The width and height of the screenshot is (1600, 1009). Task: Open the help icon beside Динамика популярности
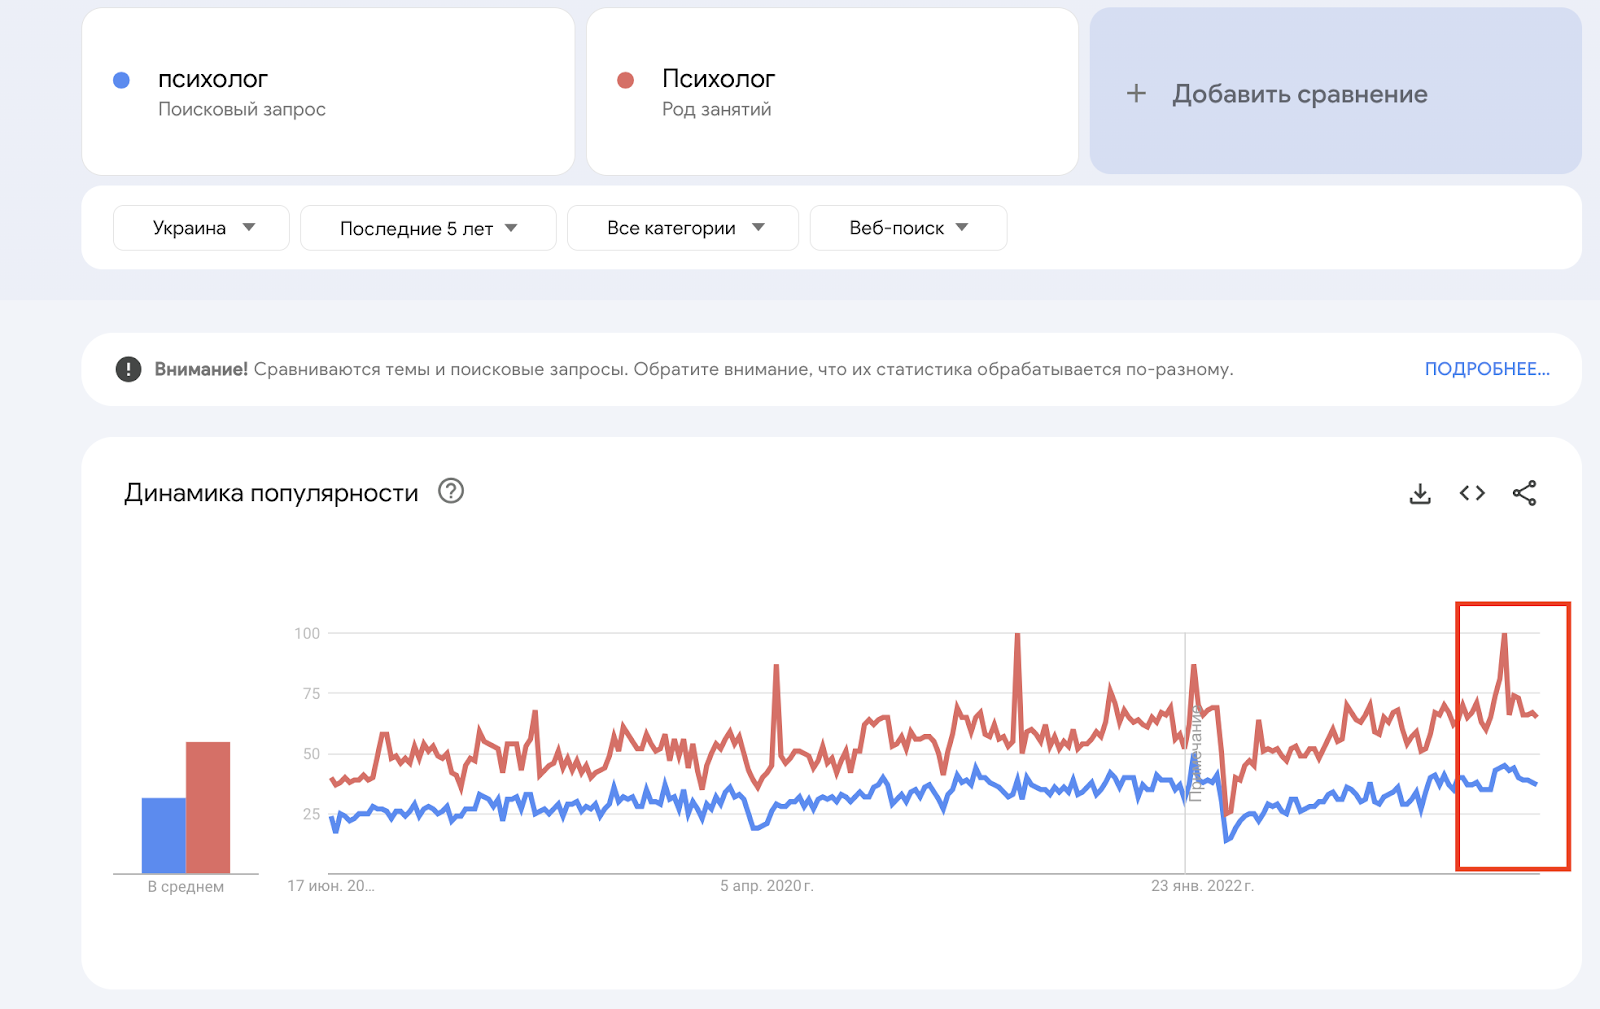coord(451,491)
